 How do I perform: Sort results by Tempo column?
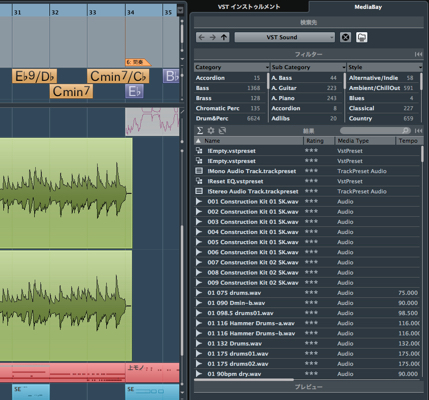(x=409, y=141)
